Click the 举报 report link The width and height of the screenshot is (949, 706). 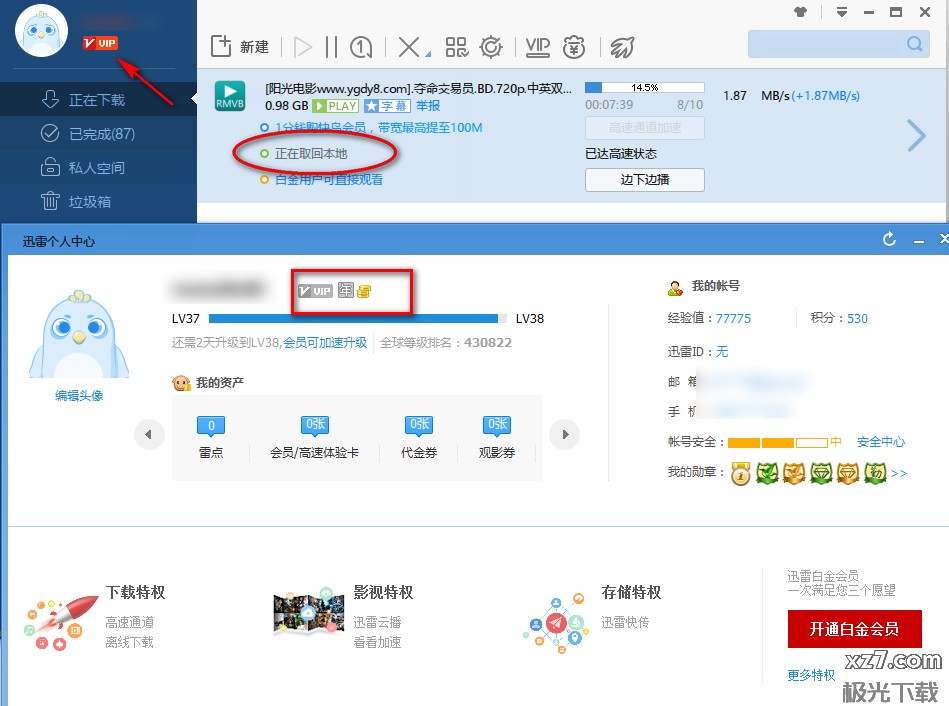coord(429,106)
